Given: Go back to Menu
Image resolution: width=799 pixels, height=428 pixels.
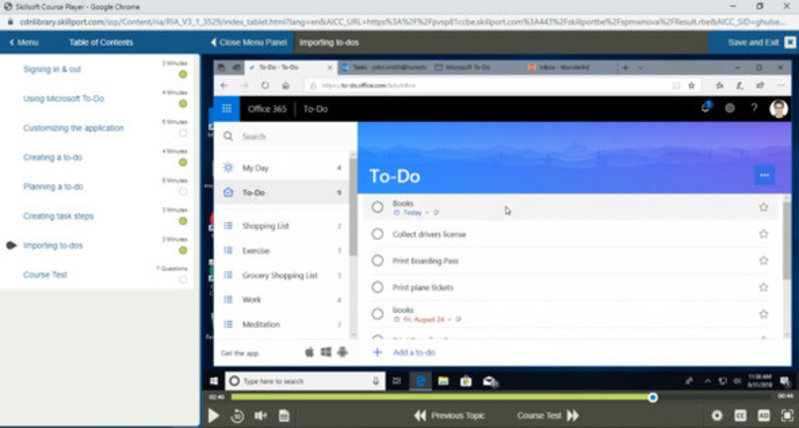Looking at the screenshot, I should 24,42.
